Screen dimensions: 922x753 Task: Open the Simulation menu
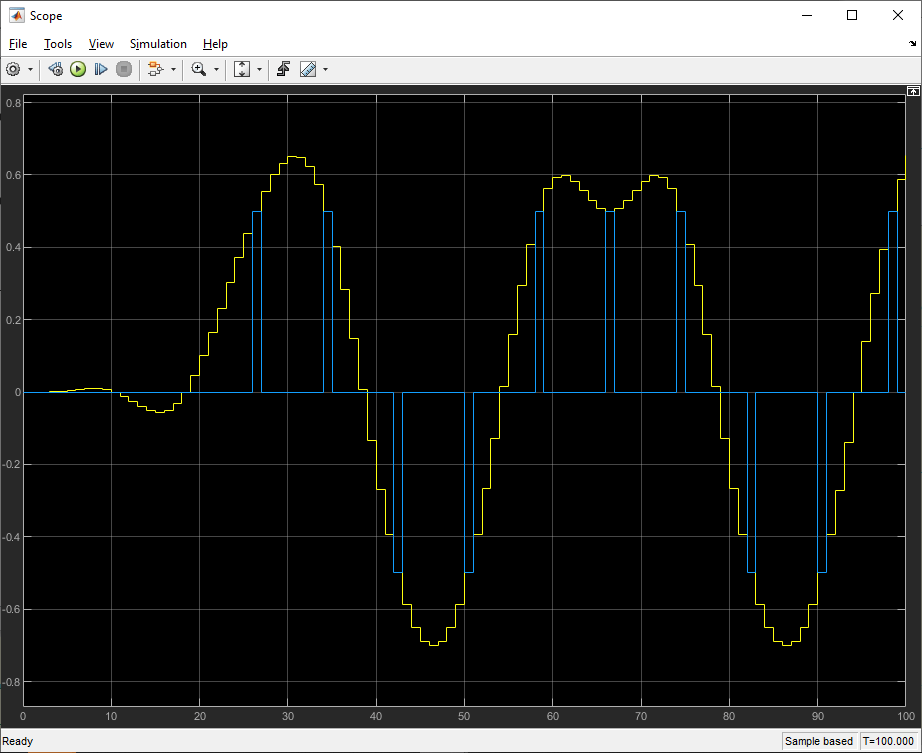158,44
